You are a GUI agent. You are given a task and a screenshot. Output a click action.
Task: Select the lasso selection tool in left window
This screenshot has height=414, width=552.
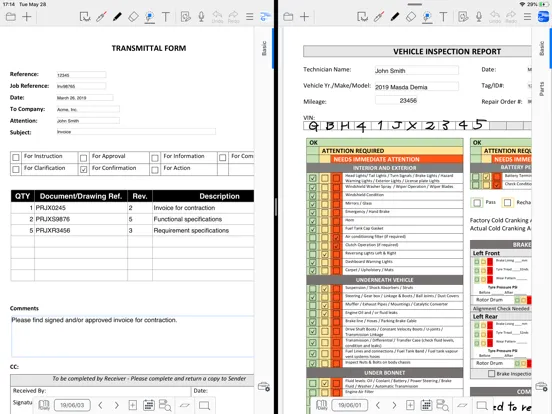[x=85, y=17]
